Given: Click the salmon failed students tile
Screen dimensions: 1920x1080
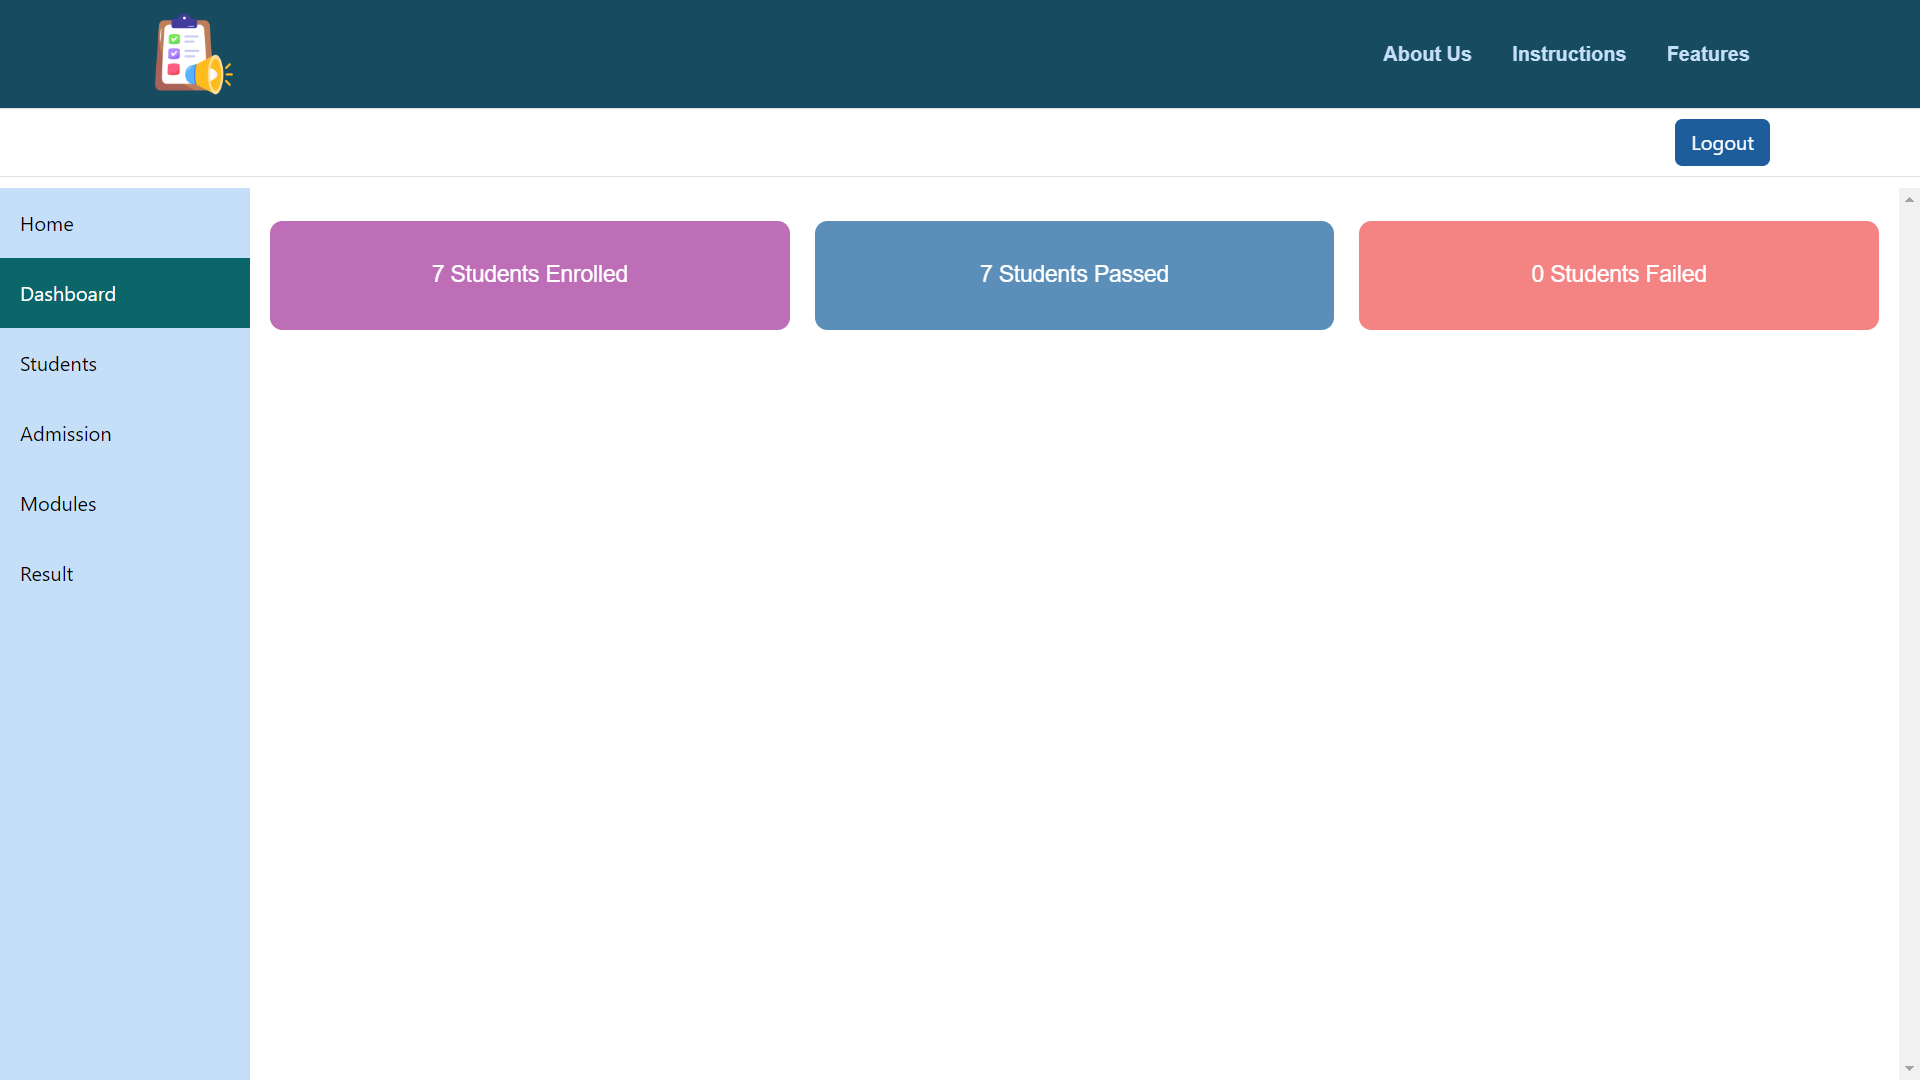Looking at the screenshot, I should [1618, 300].
